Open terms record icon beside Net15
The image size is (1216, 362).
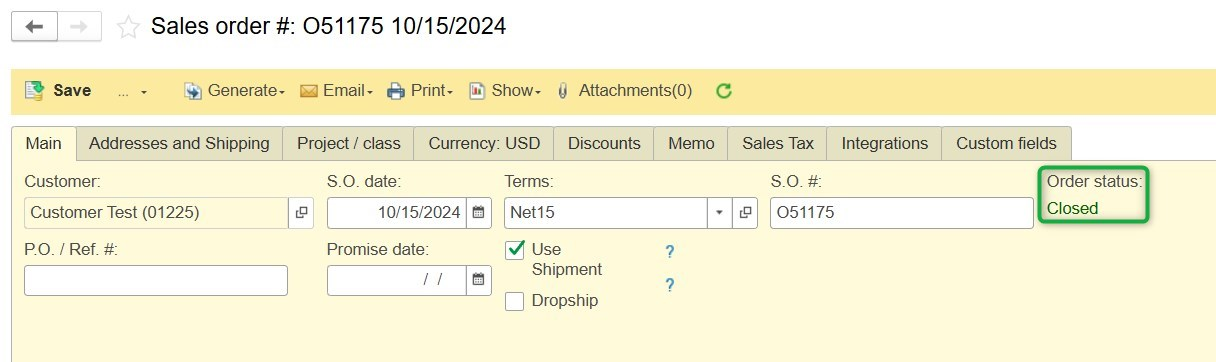pos(745,213)
